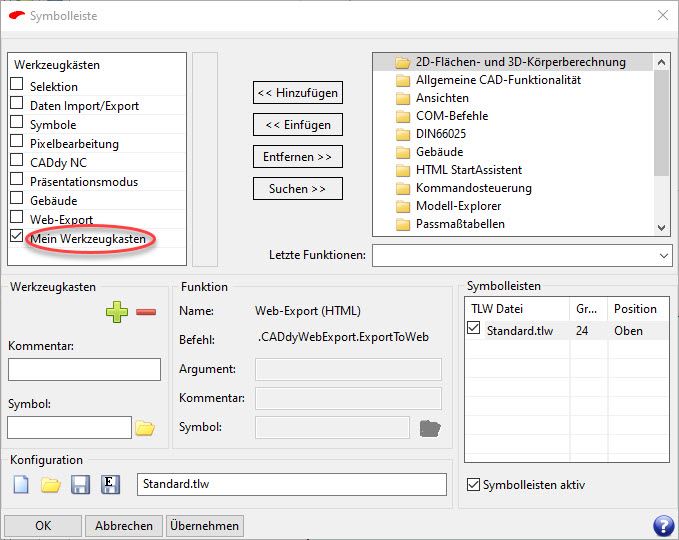Enable the Symbole toolbox checkbox

(16, 122)
